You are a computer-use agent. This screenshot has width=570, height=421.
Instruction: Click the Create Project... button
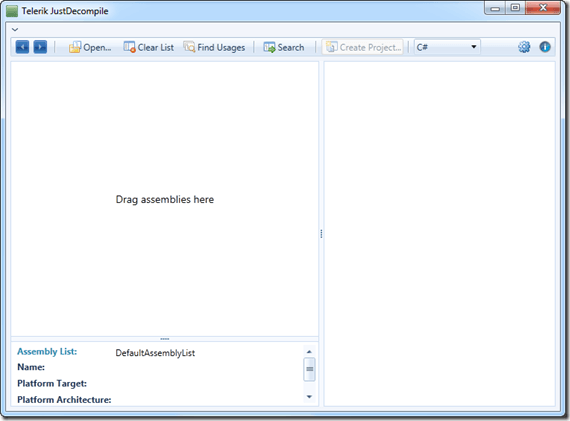click(x=363, y=47)
